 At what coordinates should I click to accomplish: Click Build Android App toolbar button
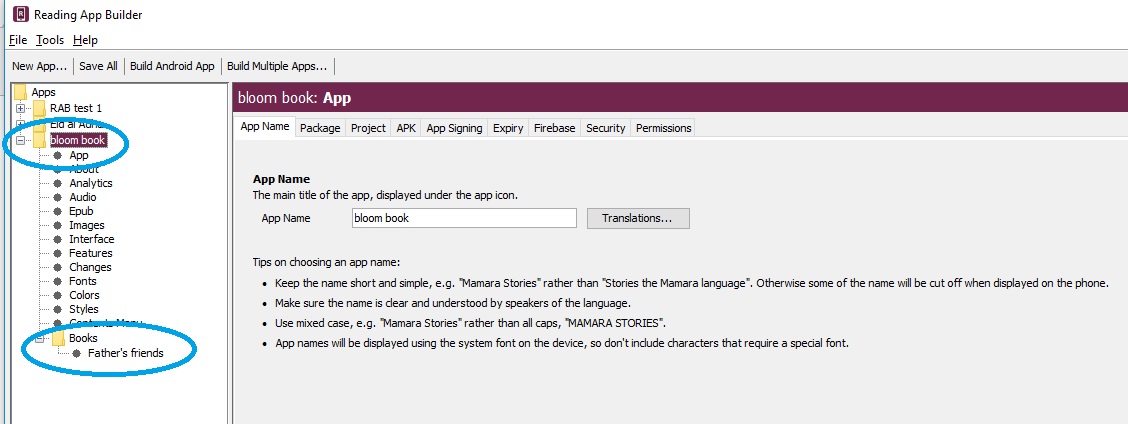pyautogui.click(x=172, y=66)
